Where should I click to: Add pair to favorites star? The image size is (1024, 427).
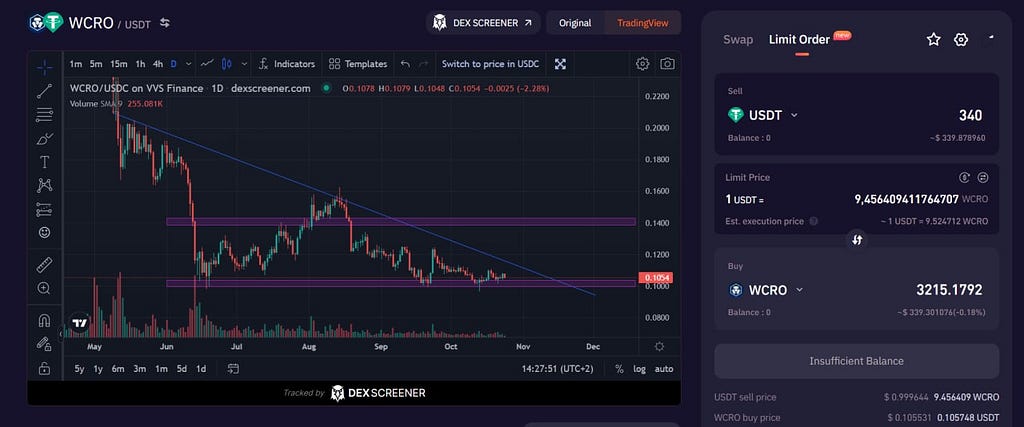click(x=934, y=40)
